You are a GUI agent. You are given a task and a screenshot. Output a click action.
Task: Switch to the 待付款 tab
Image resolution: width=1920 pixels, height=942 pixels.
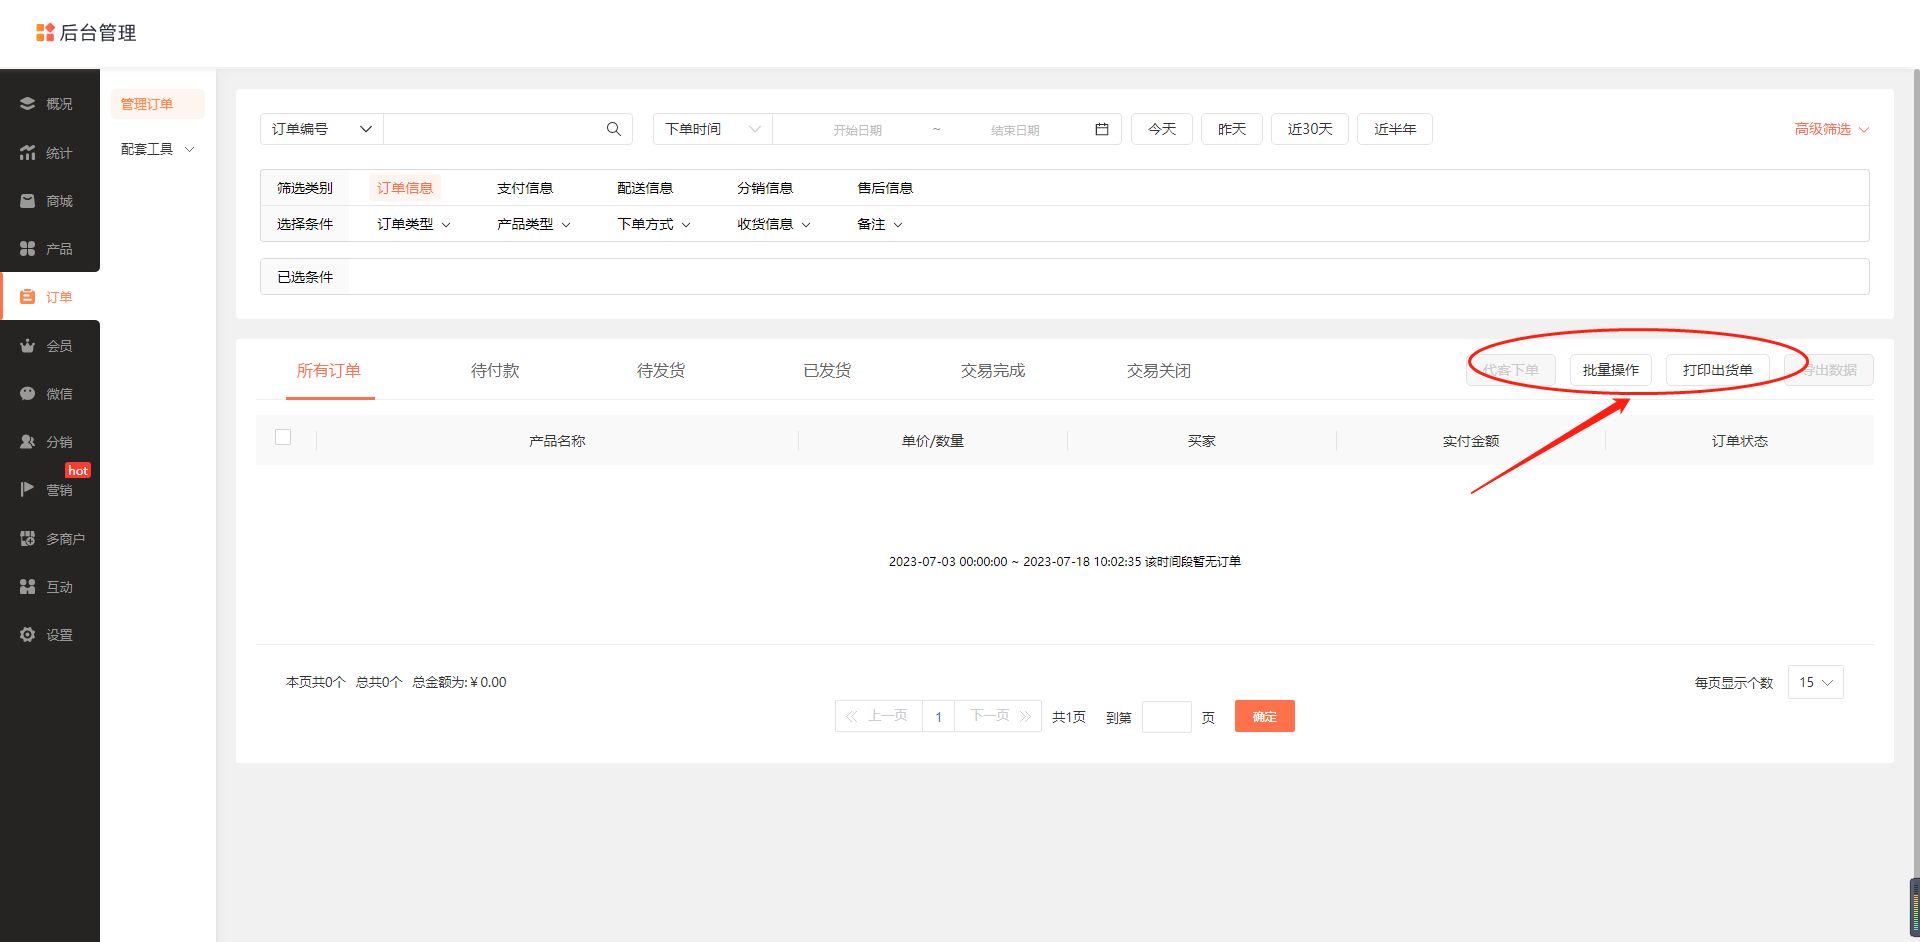click(x=495, y=371)
